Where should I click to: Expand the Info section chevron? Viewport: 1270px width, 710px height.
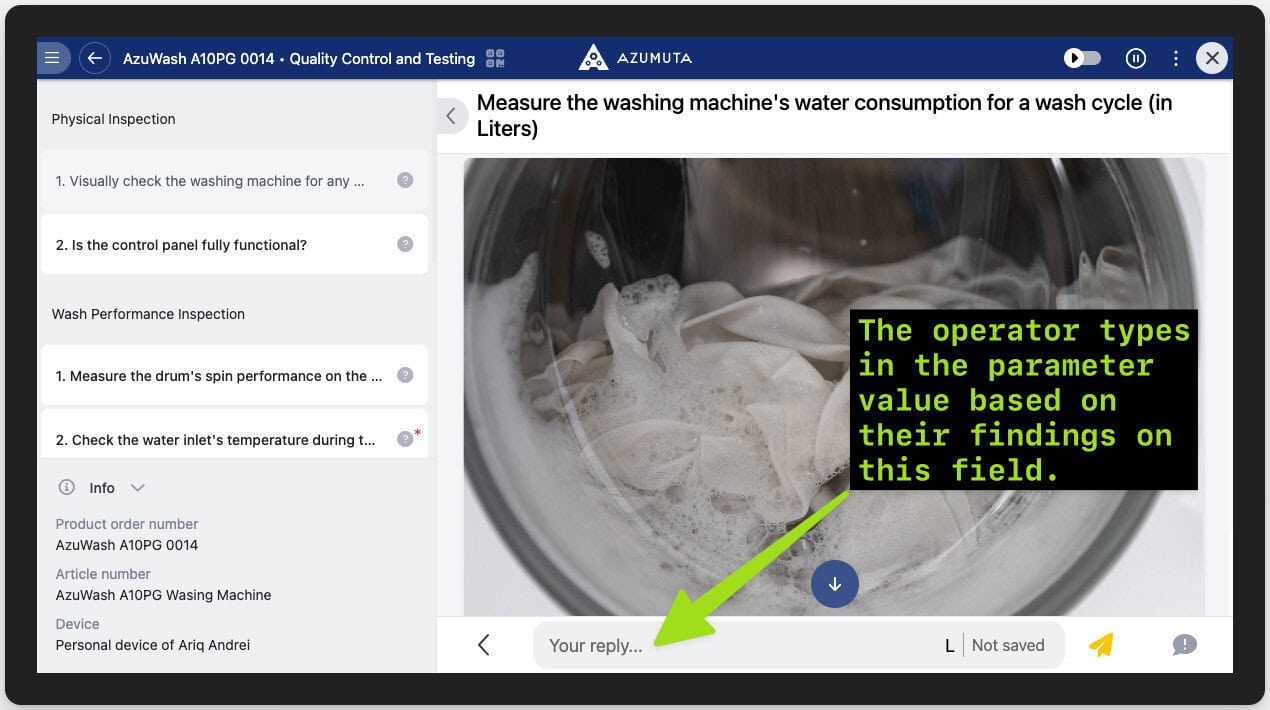138,488
